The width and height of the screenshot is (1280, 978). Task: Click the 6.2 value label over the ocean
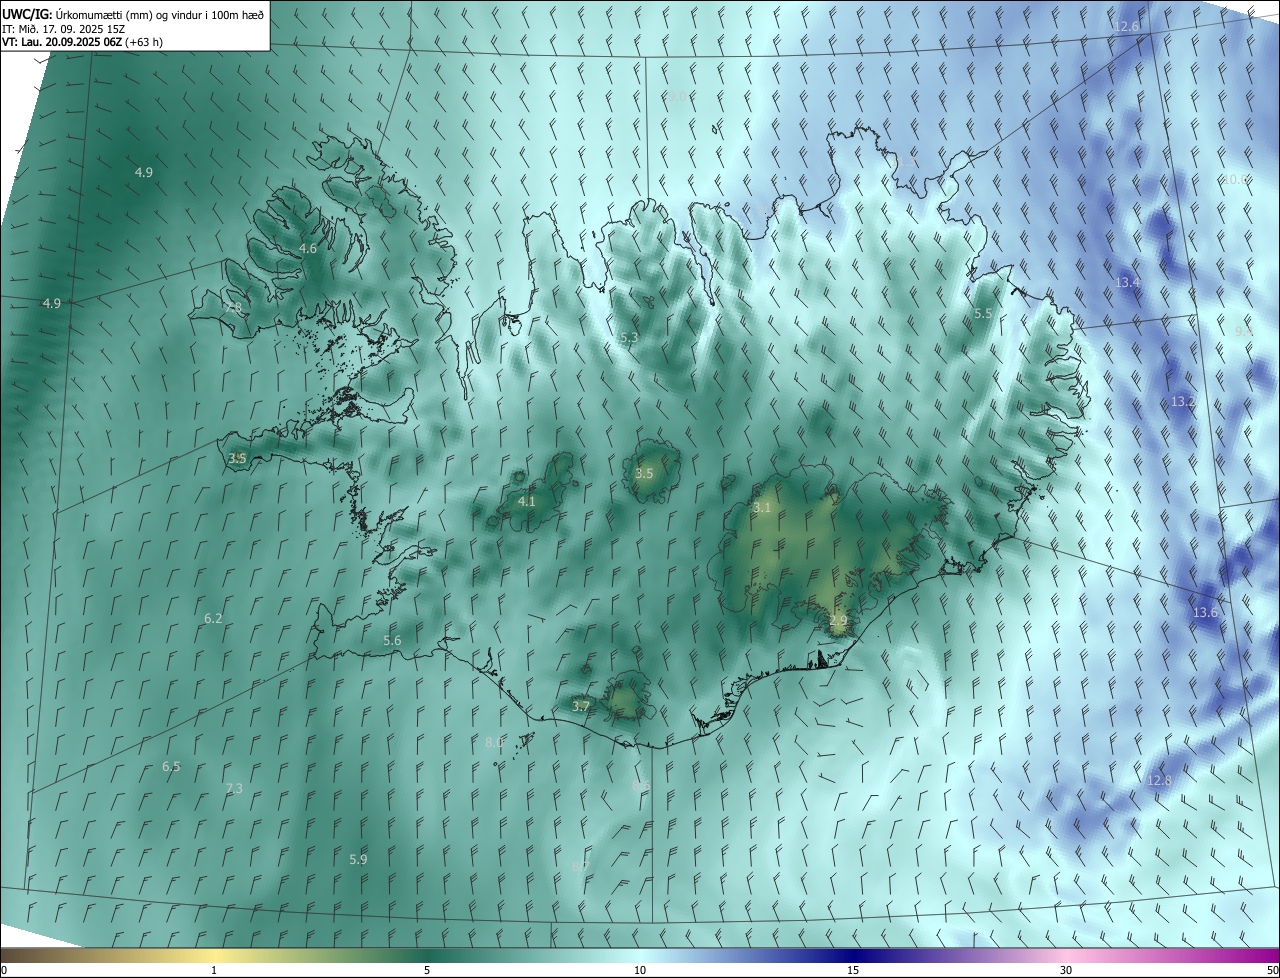[213, 618]
